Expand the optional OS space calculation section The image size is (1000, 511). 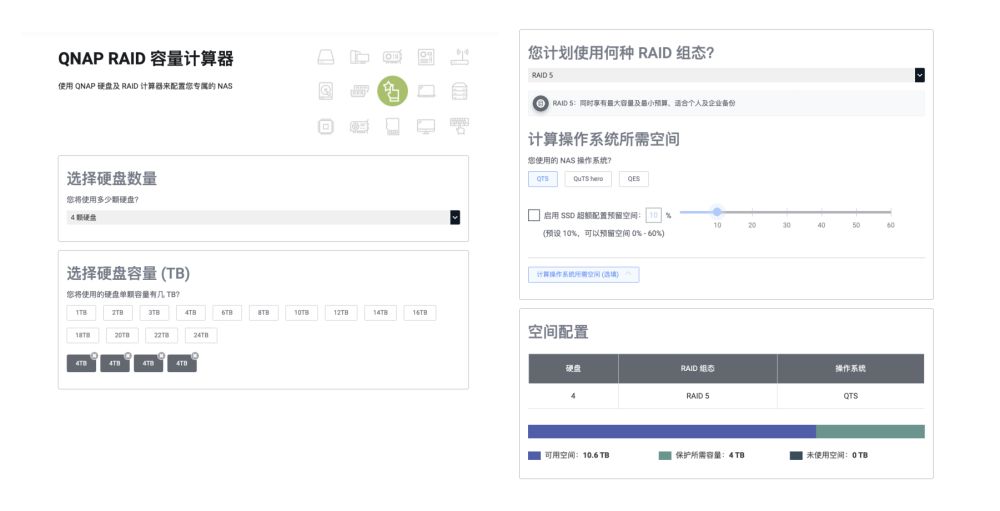tap(583, 274)
